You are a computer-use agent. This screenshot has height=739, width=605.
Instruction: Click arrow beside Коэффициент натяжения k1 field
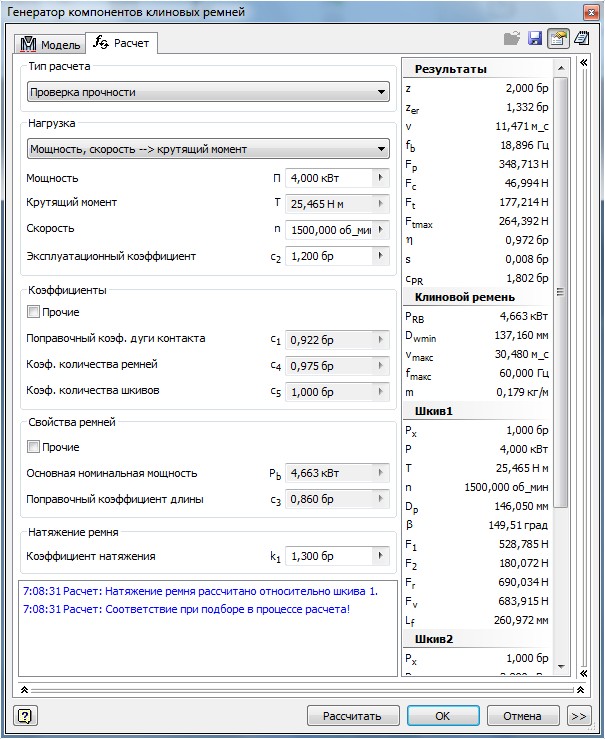(x=381, y=556)
